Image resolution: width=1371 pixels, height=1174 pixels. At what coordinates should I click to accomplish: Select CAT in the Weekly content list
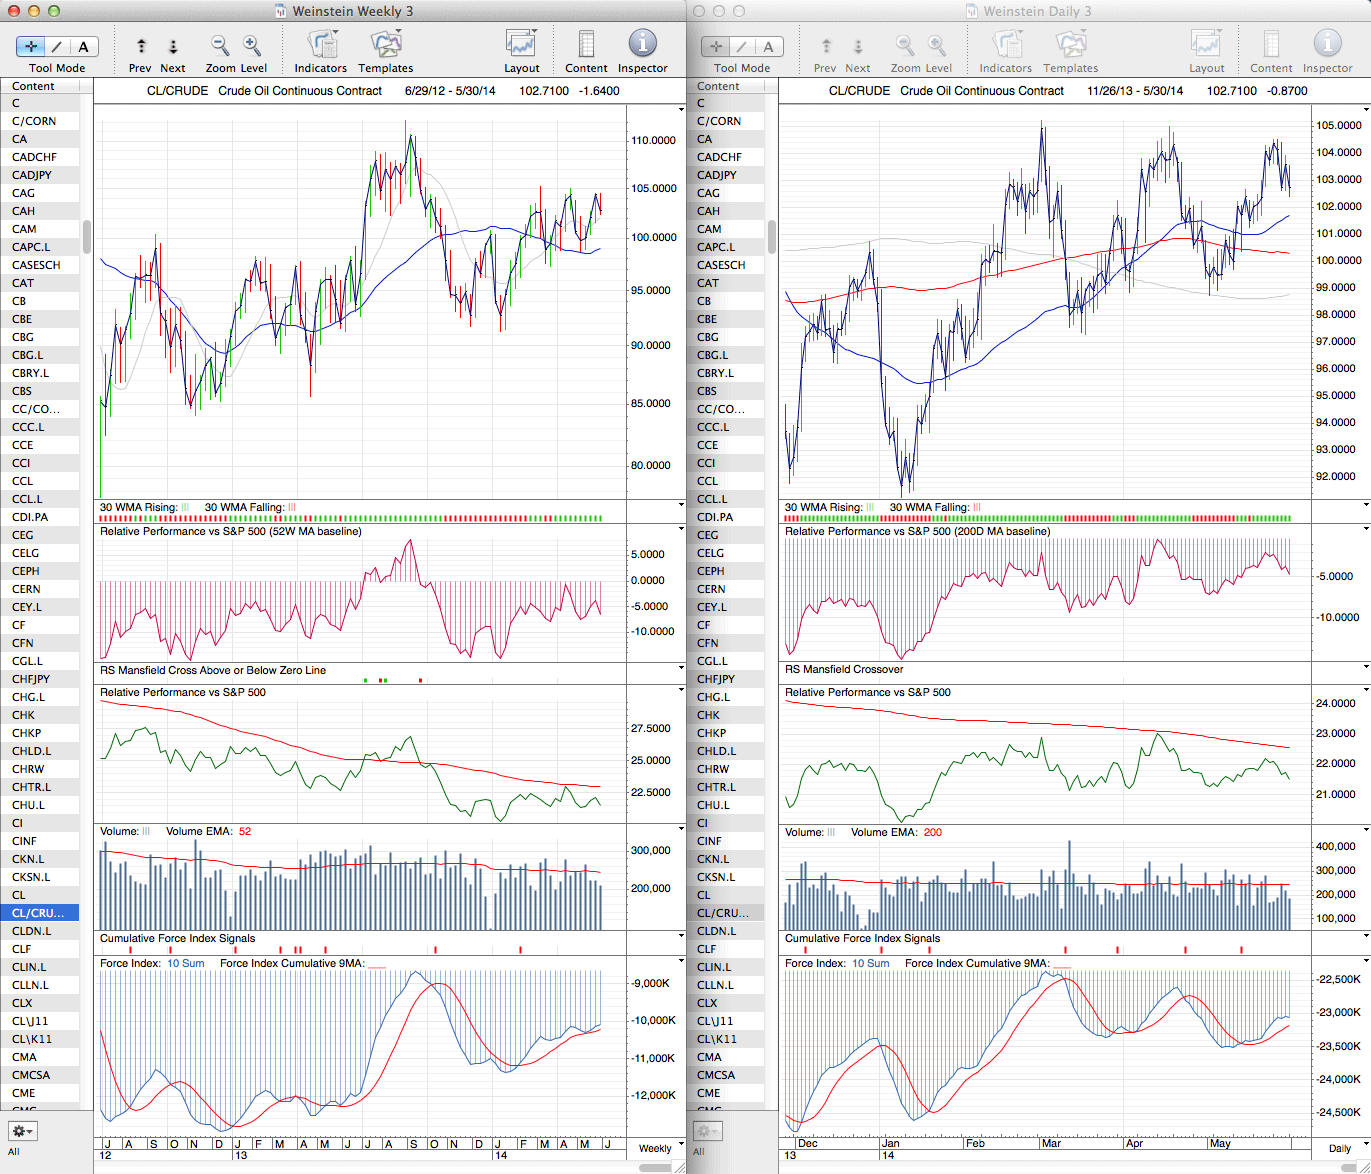coord(23,283)
